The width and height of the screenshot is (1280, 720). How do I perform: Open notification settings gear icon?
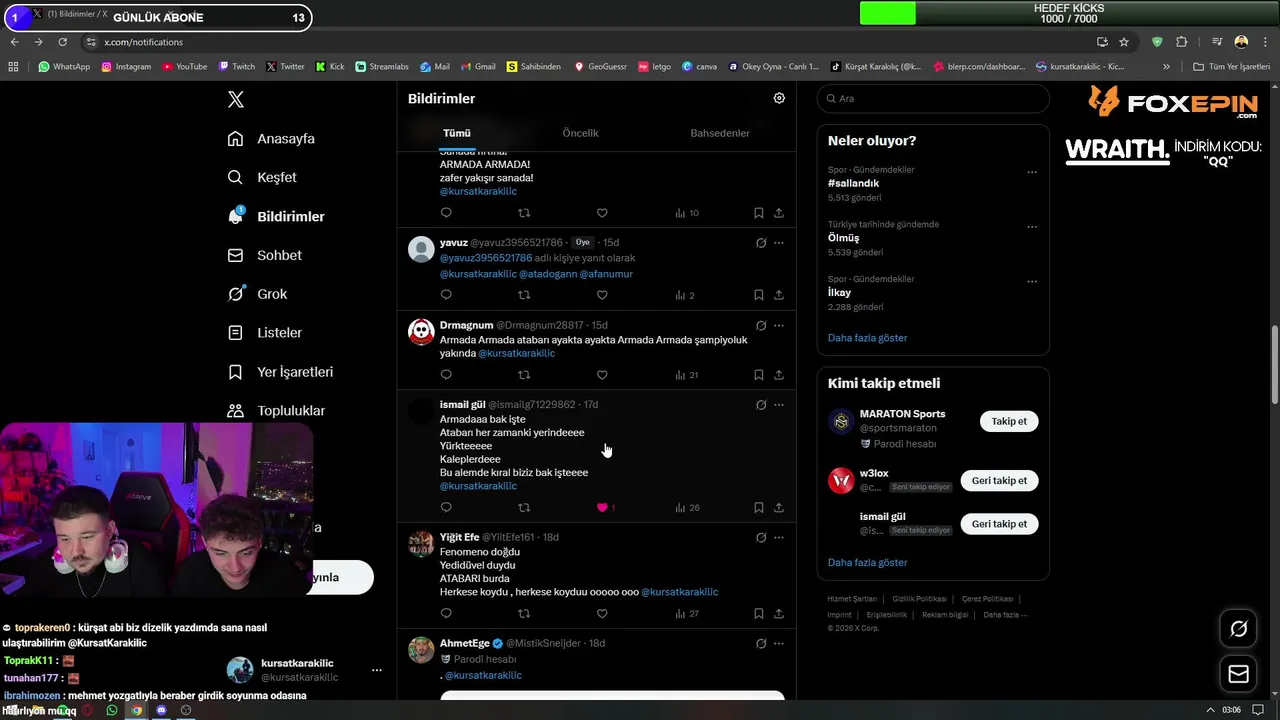tap(779, 98)
